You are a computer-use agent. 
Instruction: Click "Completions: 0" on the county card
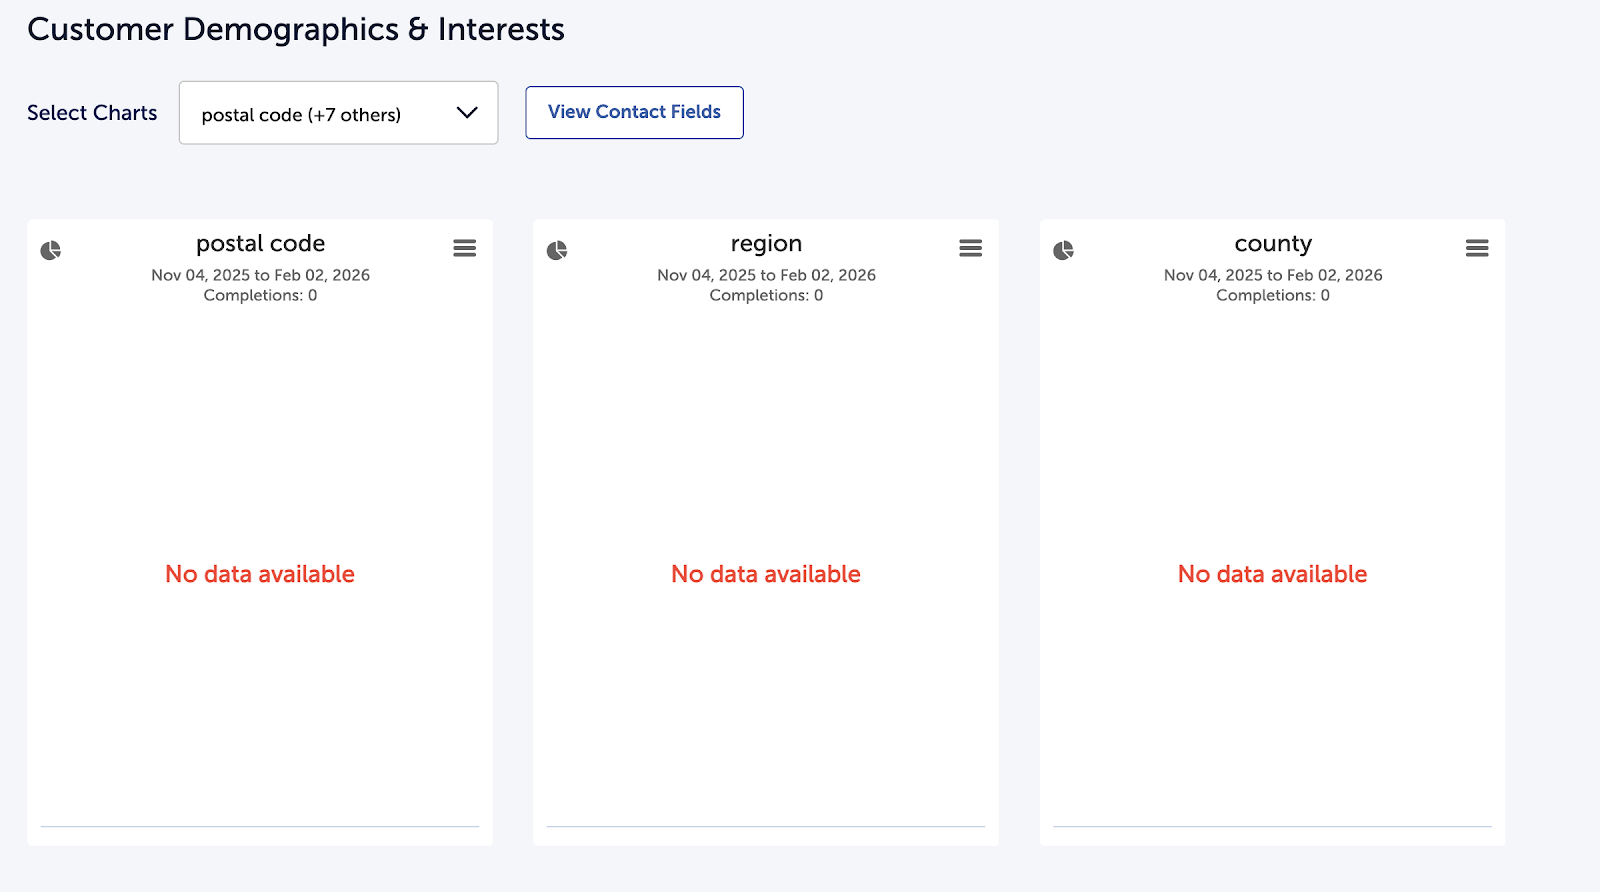coord(1273,295)
